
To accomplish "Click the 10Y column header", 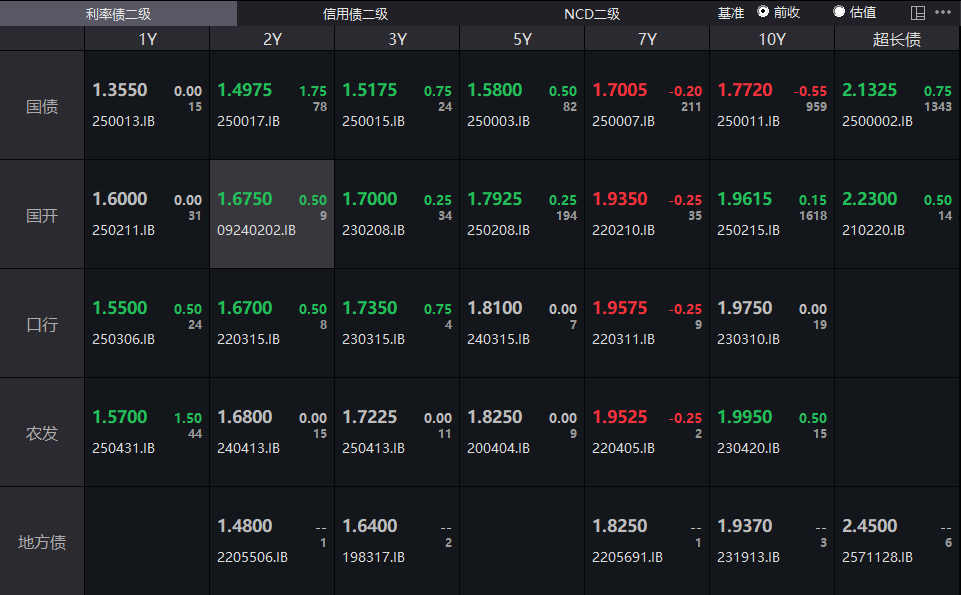I will pos(771,39).
